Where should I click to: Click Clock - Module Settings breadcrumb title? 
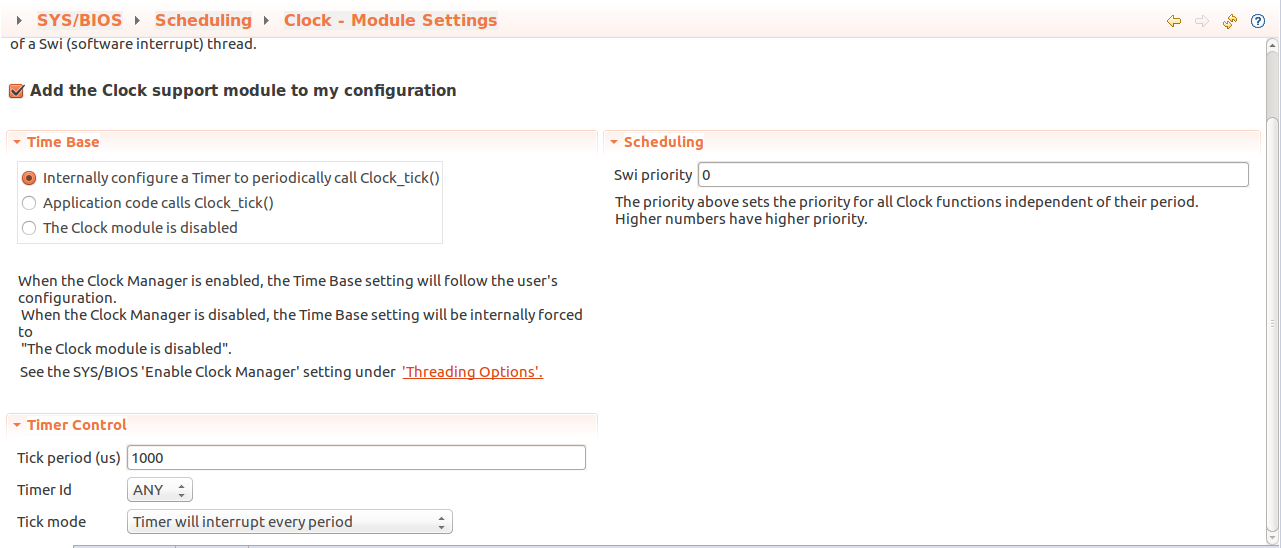pos(390,21)
